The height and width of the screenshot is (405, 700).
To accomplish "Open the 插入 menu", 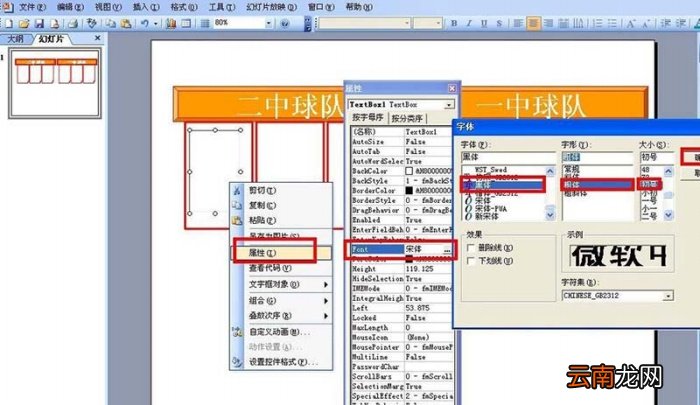I will 146,7.
